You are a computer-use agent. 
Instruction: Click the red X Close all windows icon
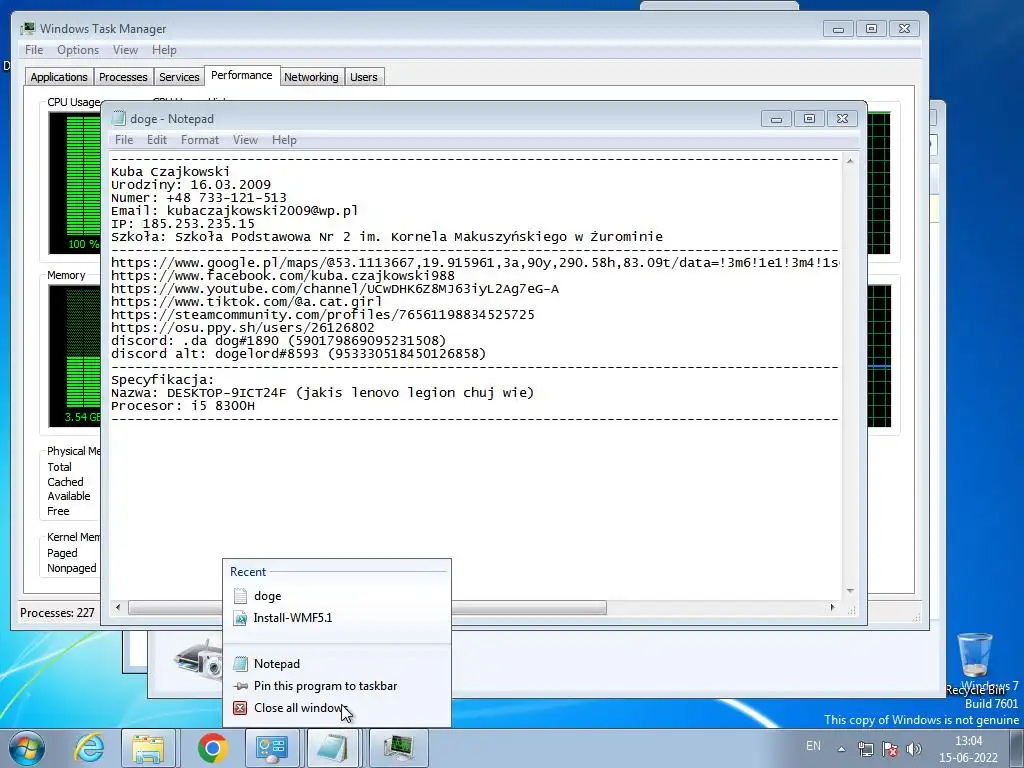tap(240, 708)
